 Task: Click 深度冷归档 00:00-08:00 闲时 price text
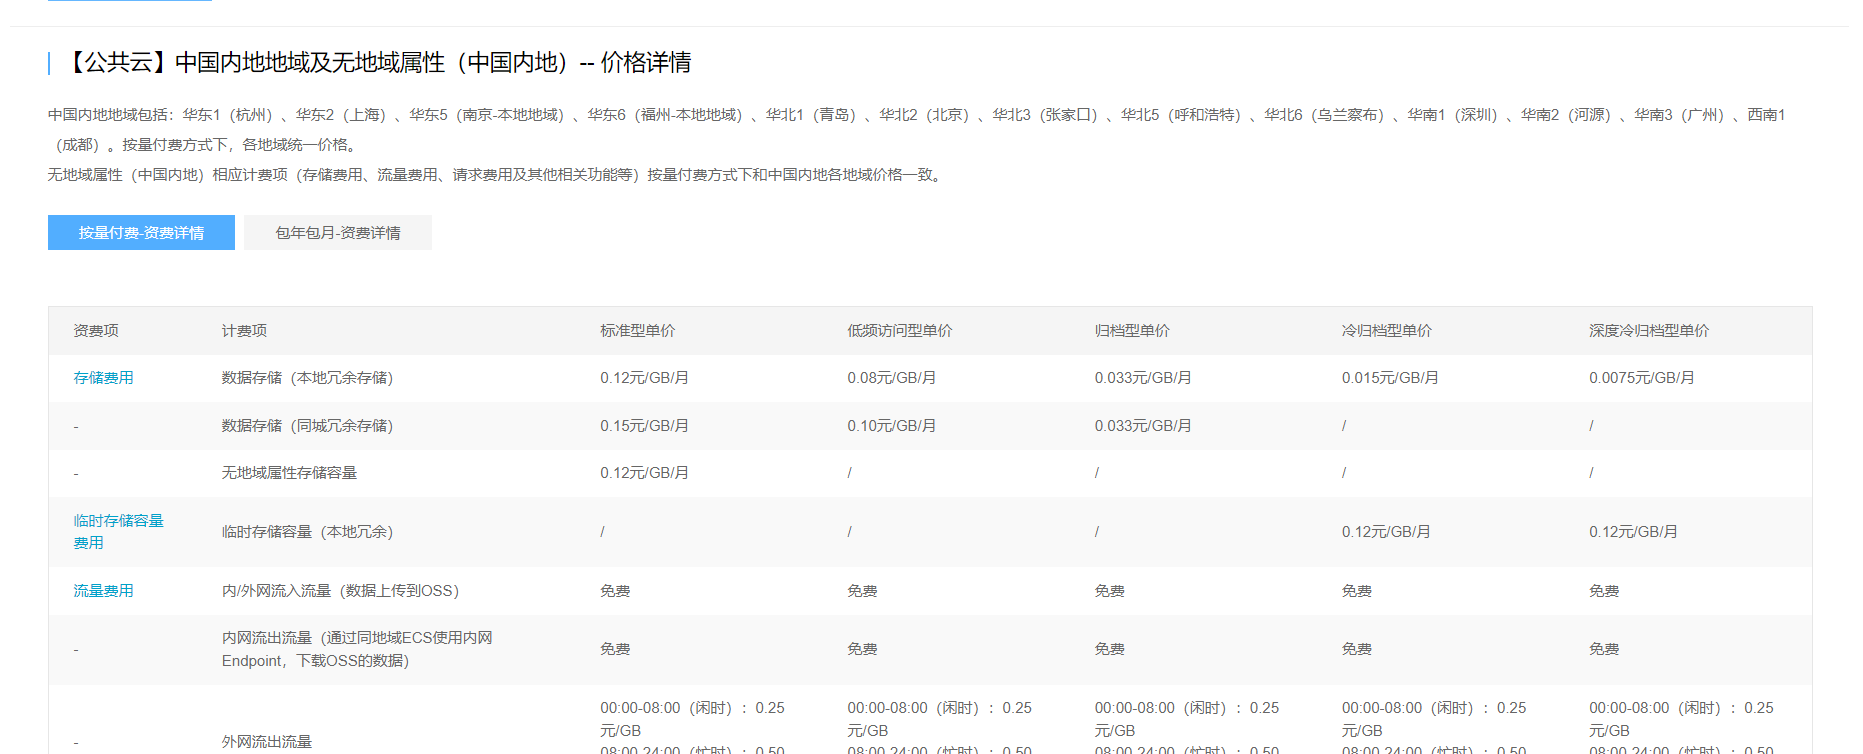pos(1680,719)
